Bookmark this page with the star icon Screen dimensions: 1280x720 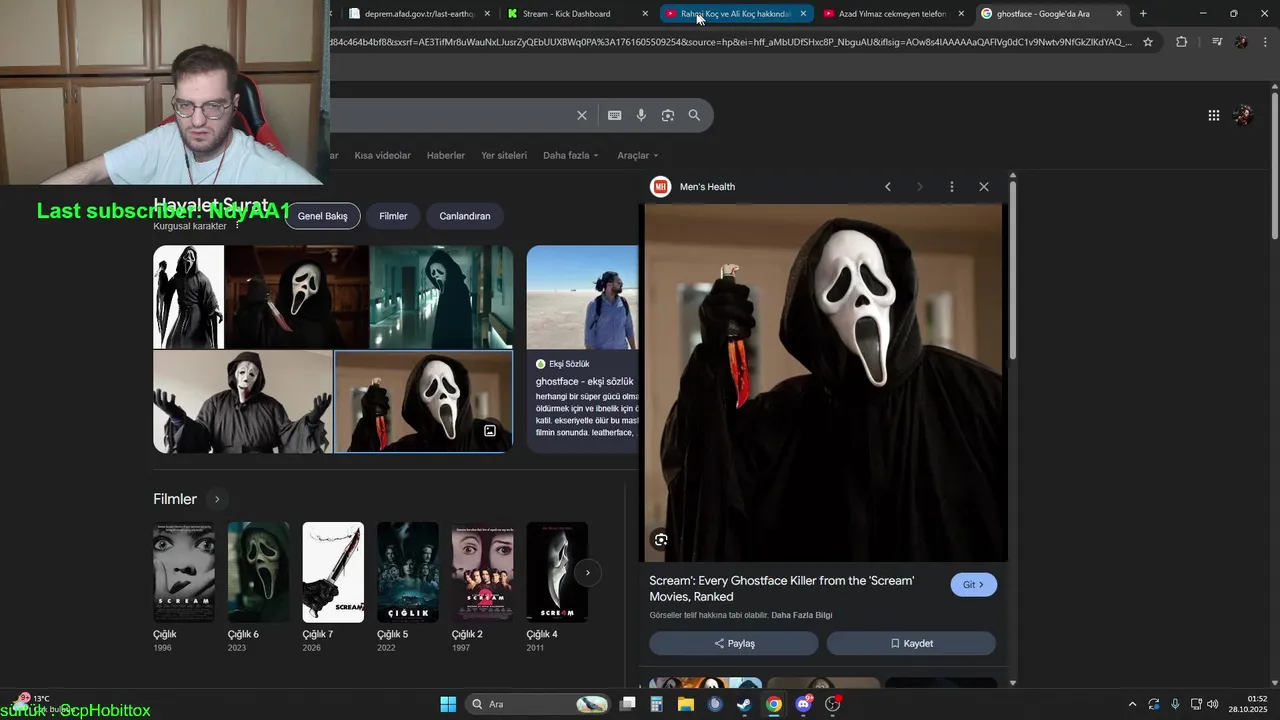tap(1148, 42)
